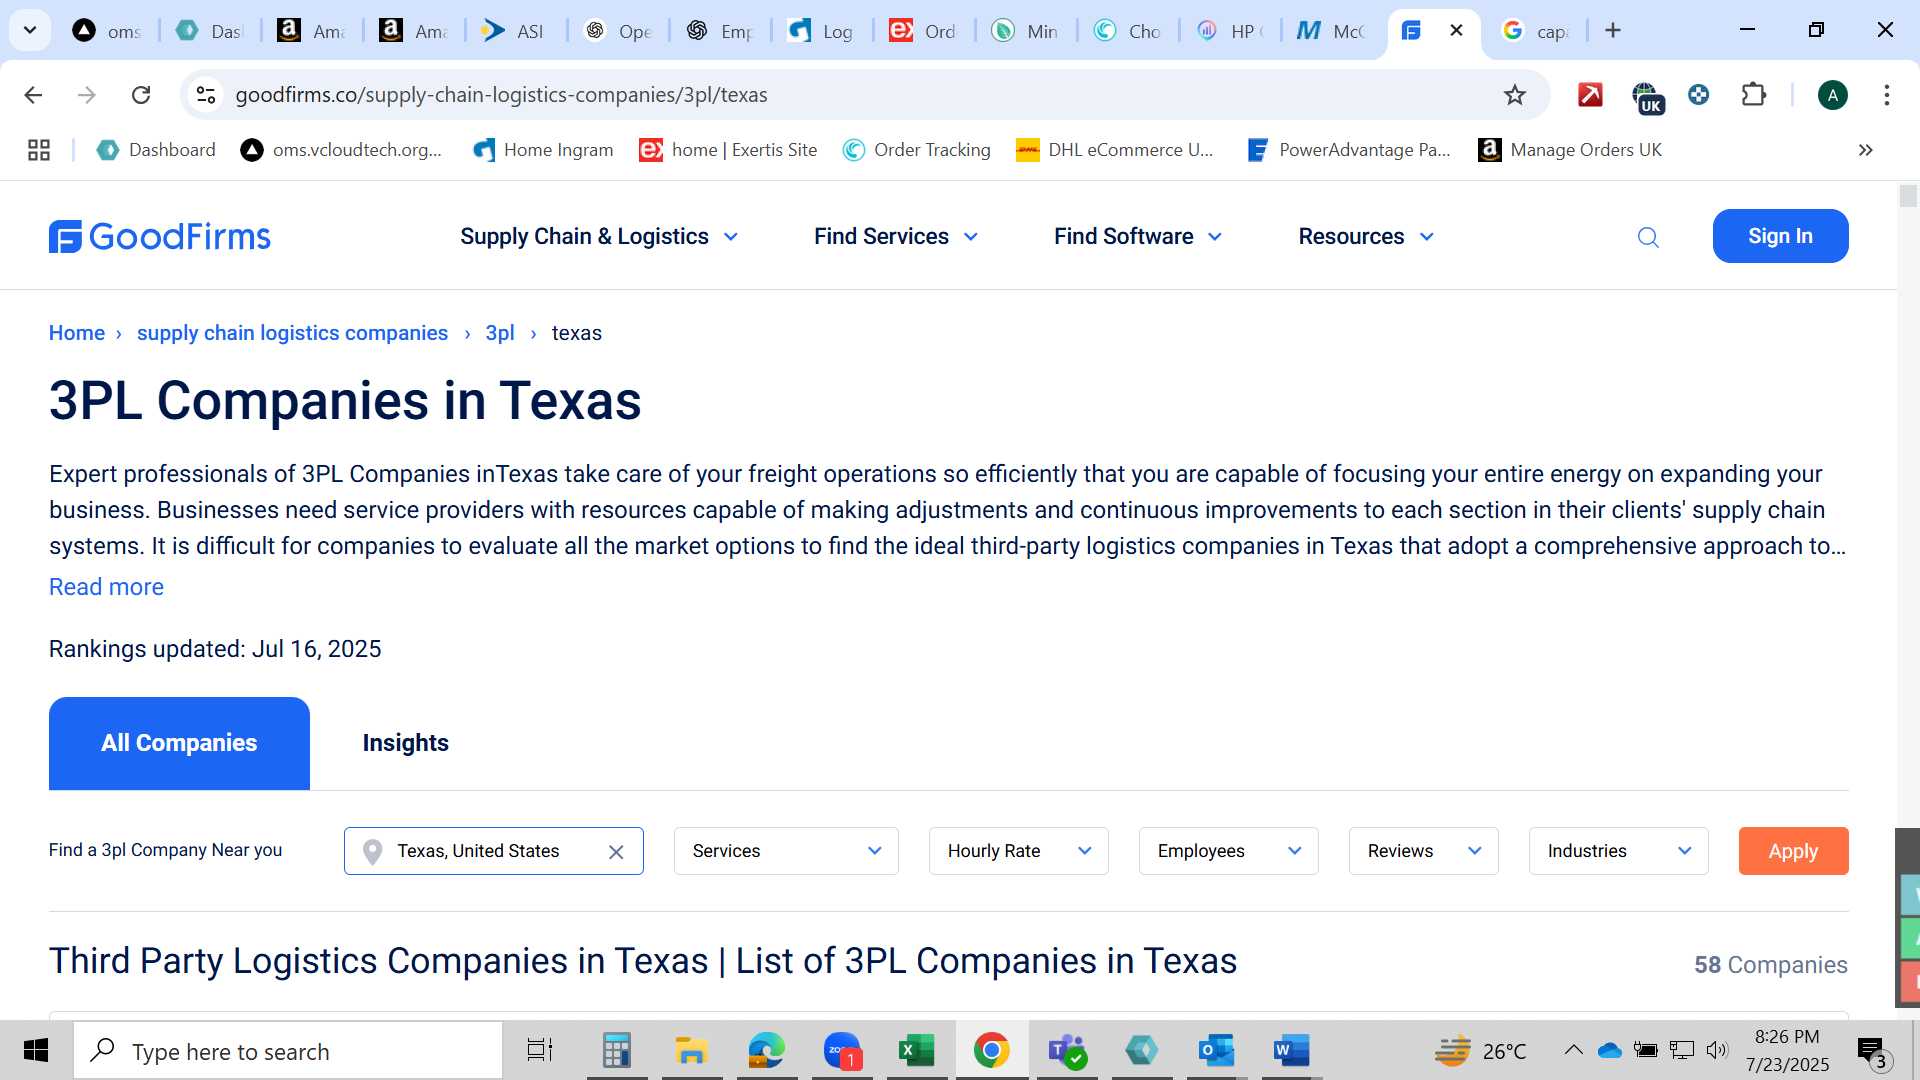Open the Reviews filter dropdown
Screen dimensions: 1920x1080
click(1423, 851)
